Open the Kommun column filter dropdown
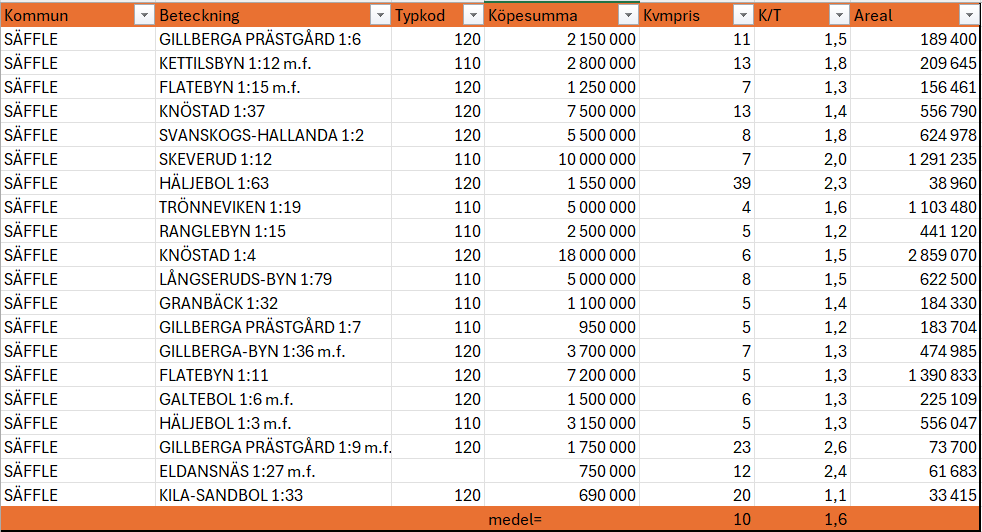The width and height of the screenshot is (982, 532). [x=144, y=15]
